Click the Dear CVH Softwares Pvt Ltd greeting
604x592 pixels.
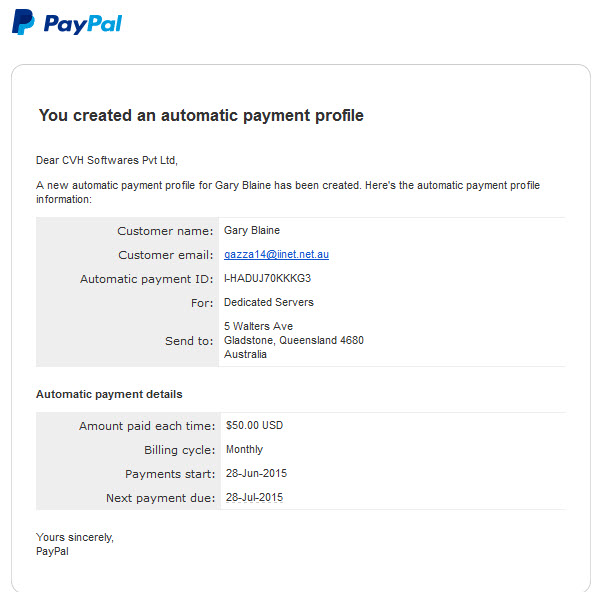click(x=107, y=160)
